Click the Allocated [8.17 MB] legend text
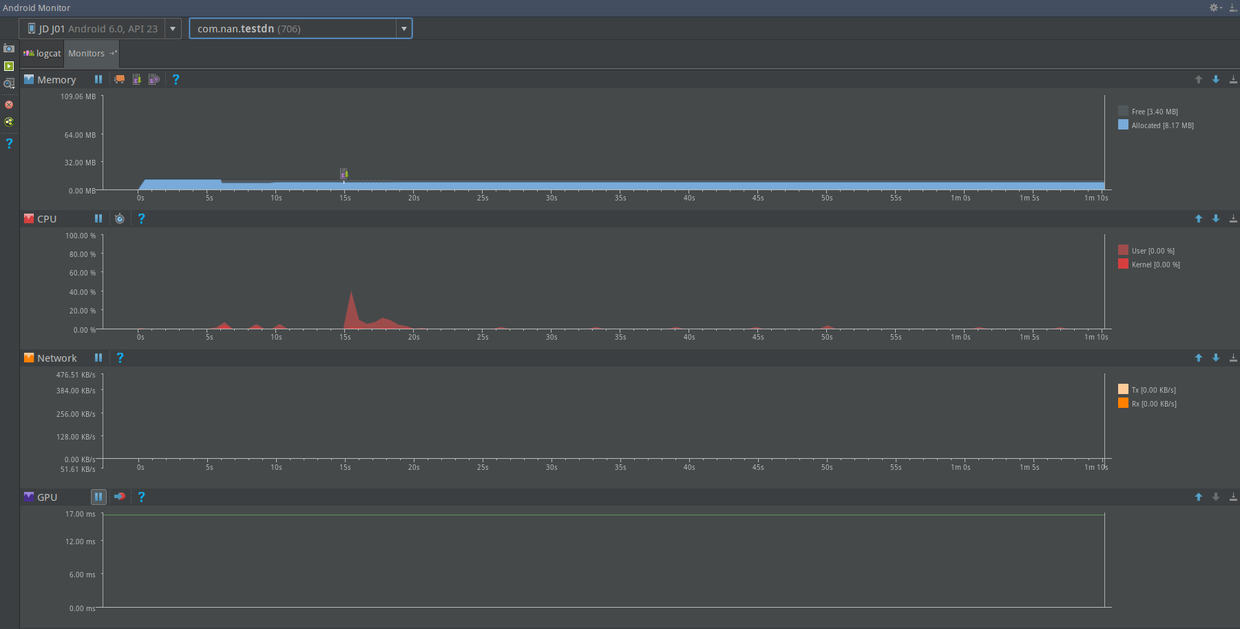This screenshot has width=1240, height=629. (1163, 126)
